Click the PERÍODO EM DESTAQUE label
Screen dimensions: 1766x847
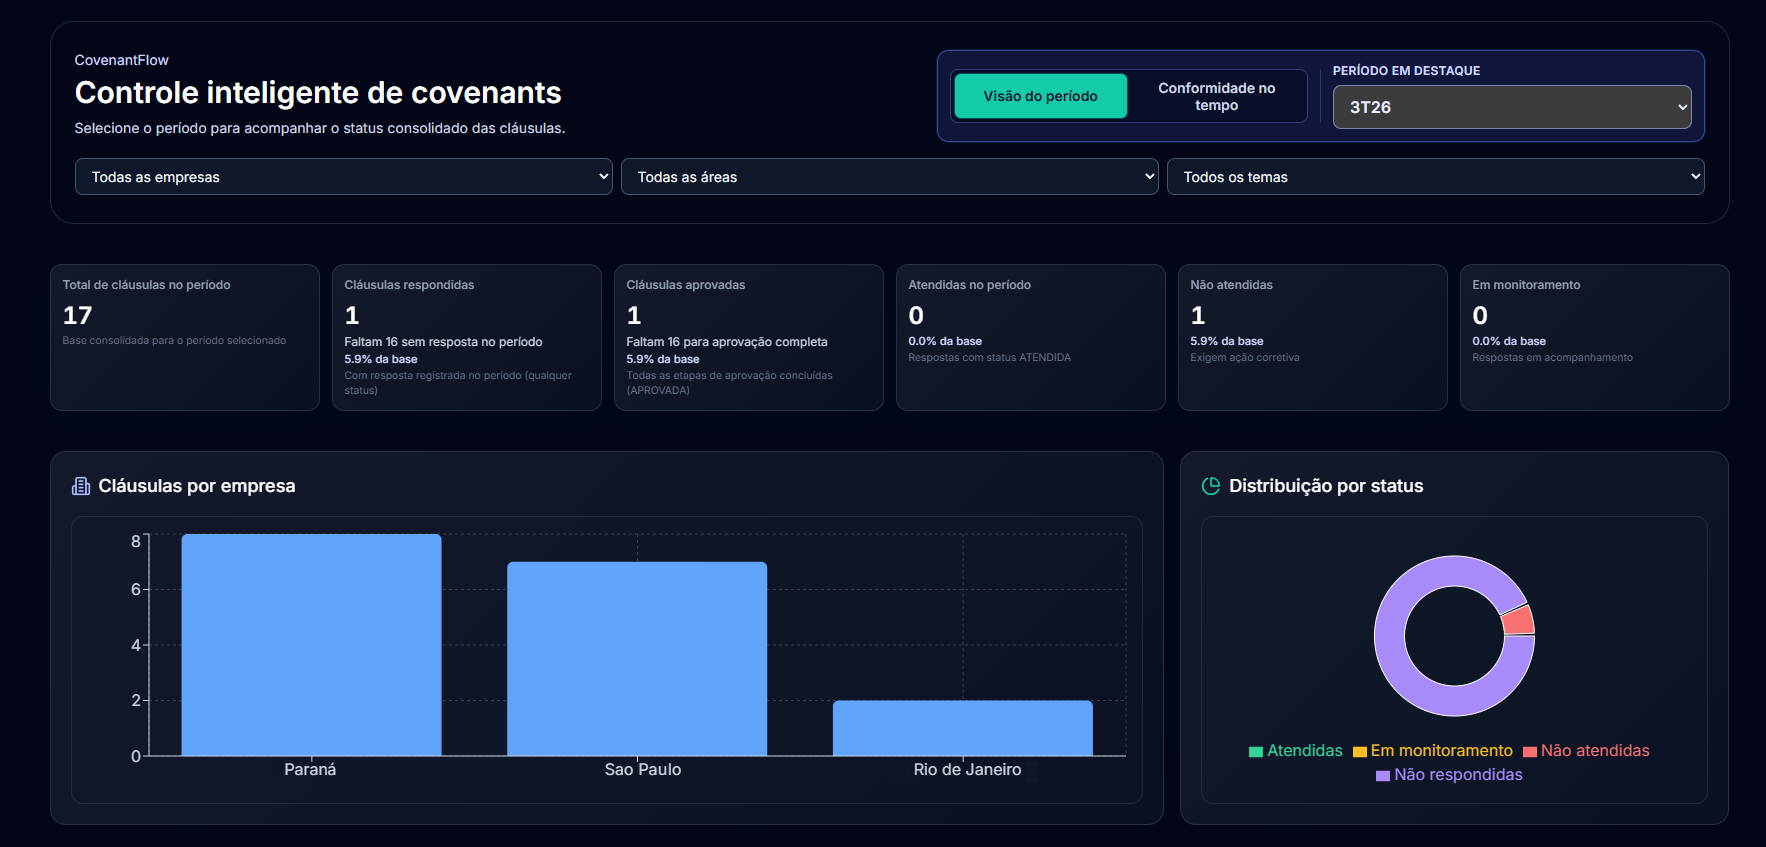(x=1406, y=71)
